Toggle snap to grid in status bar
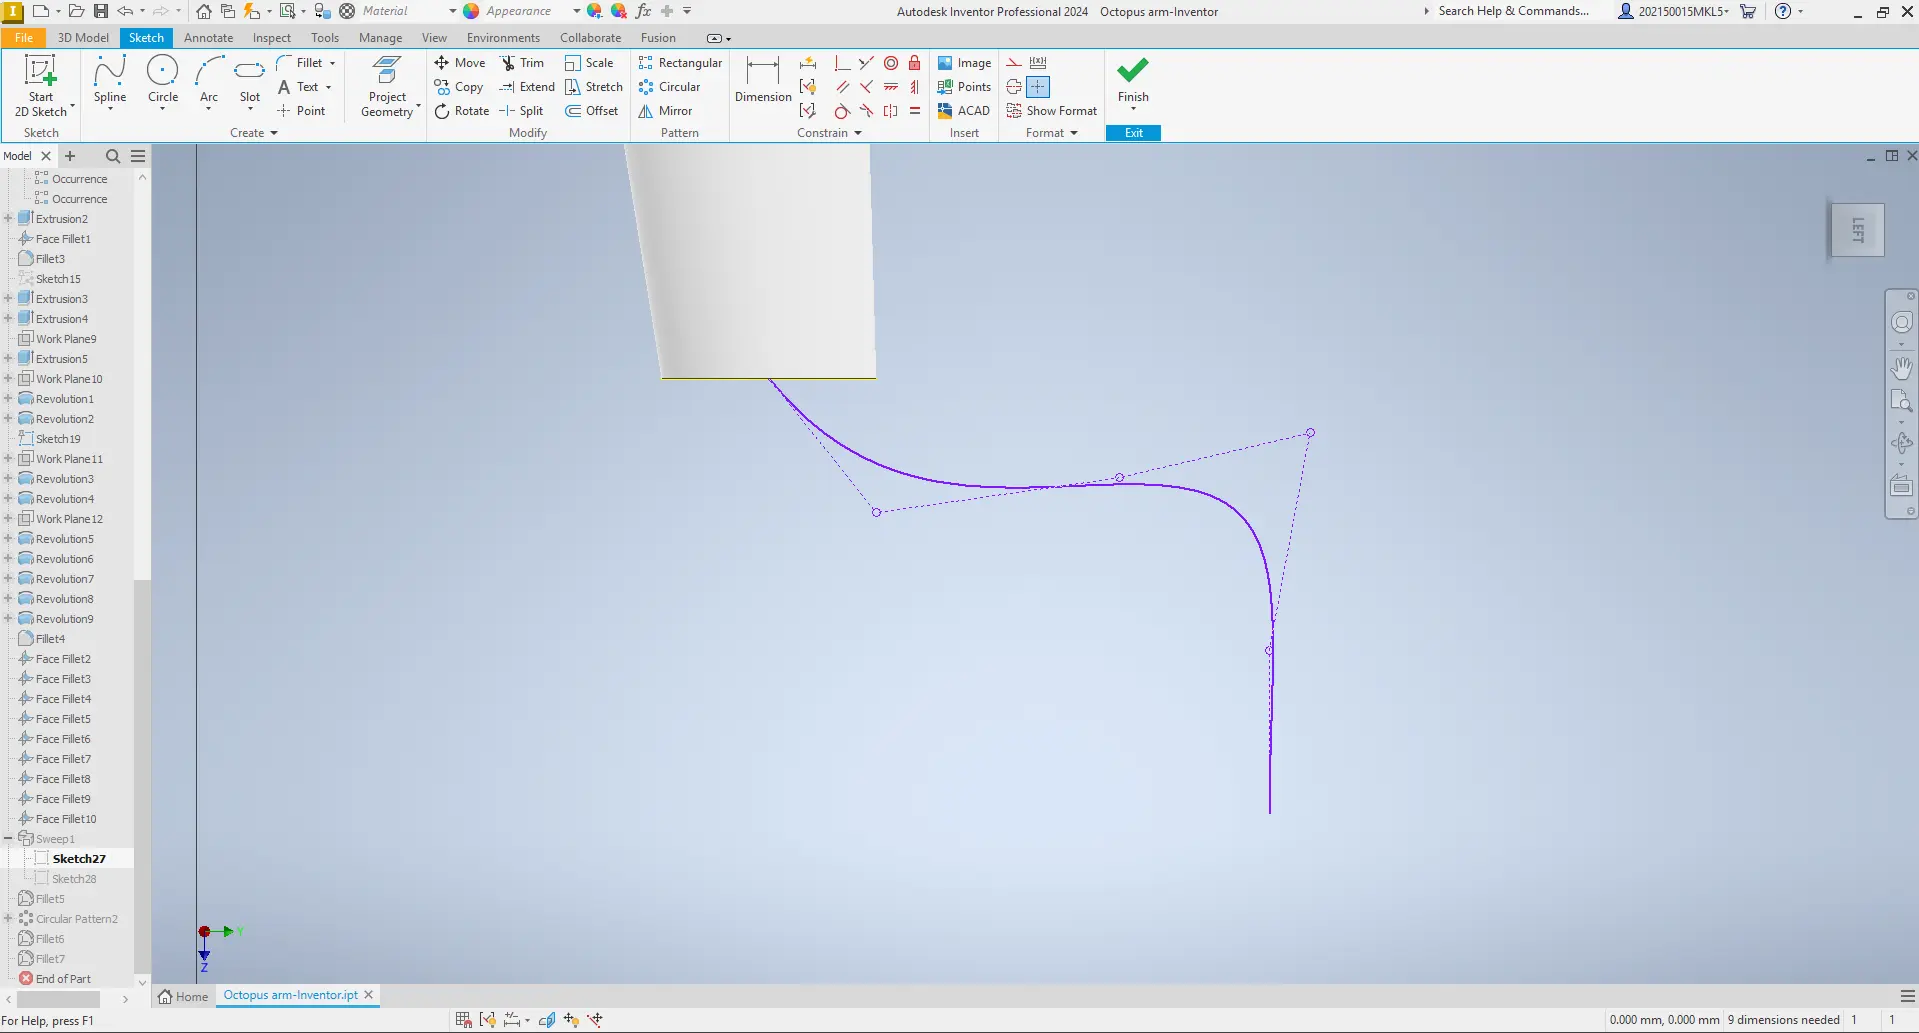 click(x=462, y=1018)
